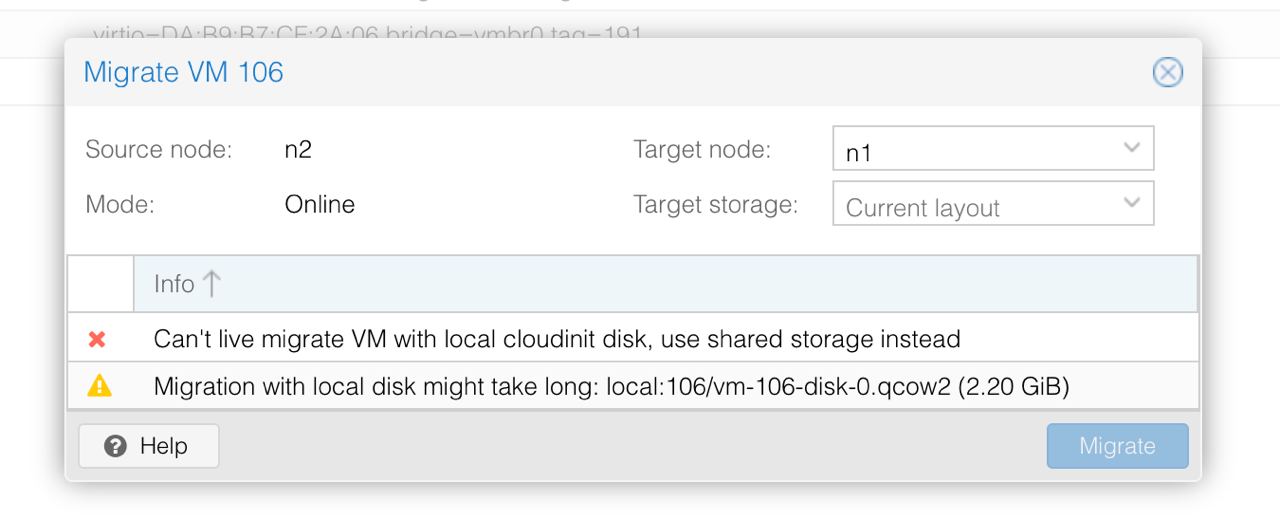1280x520 pixels.
Task: Click the Current layout storage field
Action: 993,203
